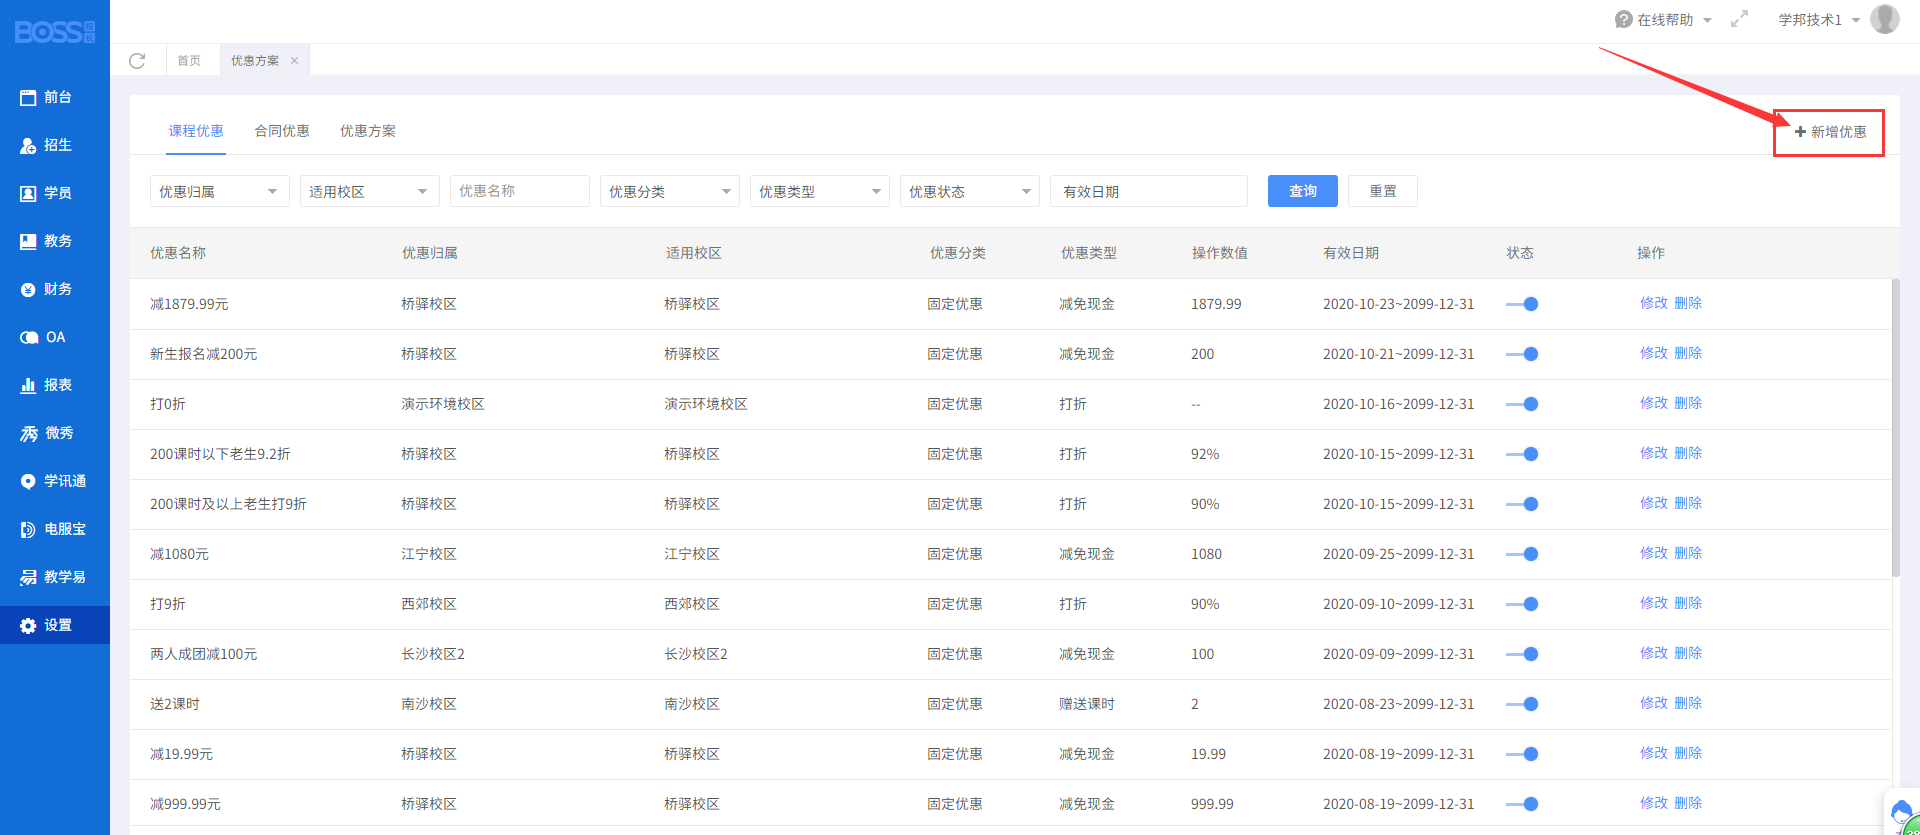Select the 优惠方案 page tab
Image resolution: width=1920 pixels, height=835 pixels.
tap(255, 61)
